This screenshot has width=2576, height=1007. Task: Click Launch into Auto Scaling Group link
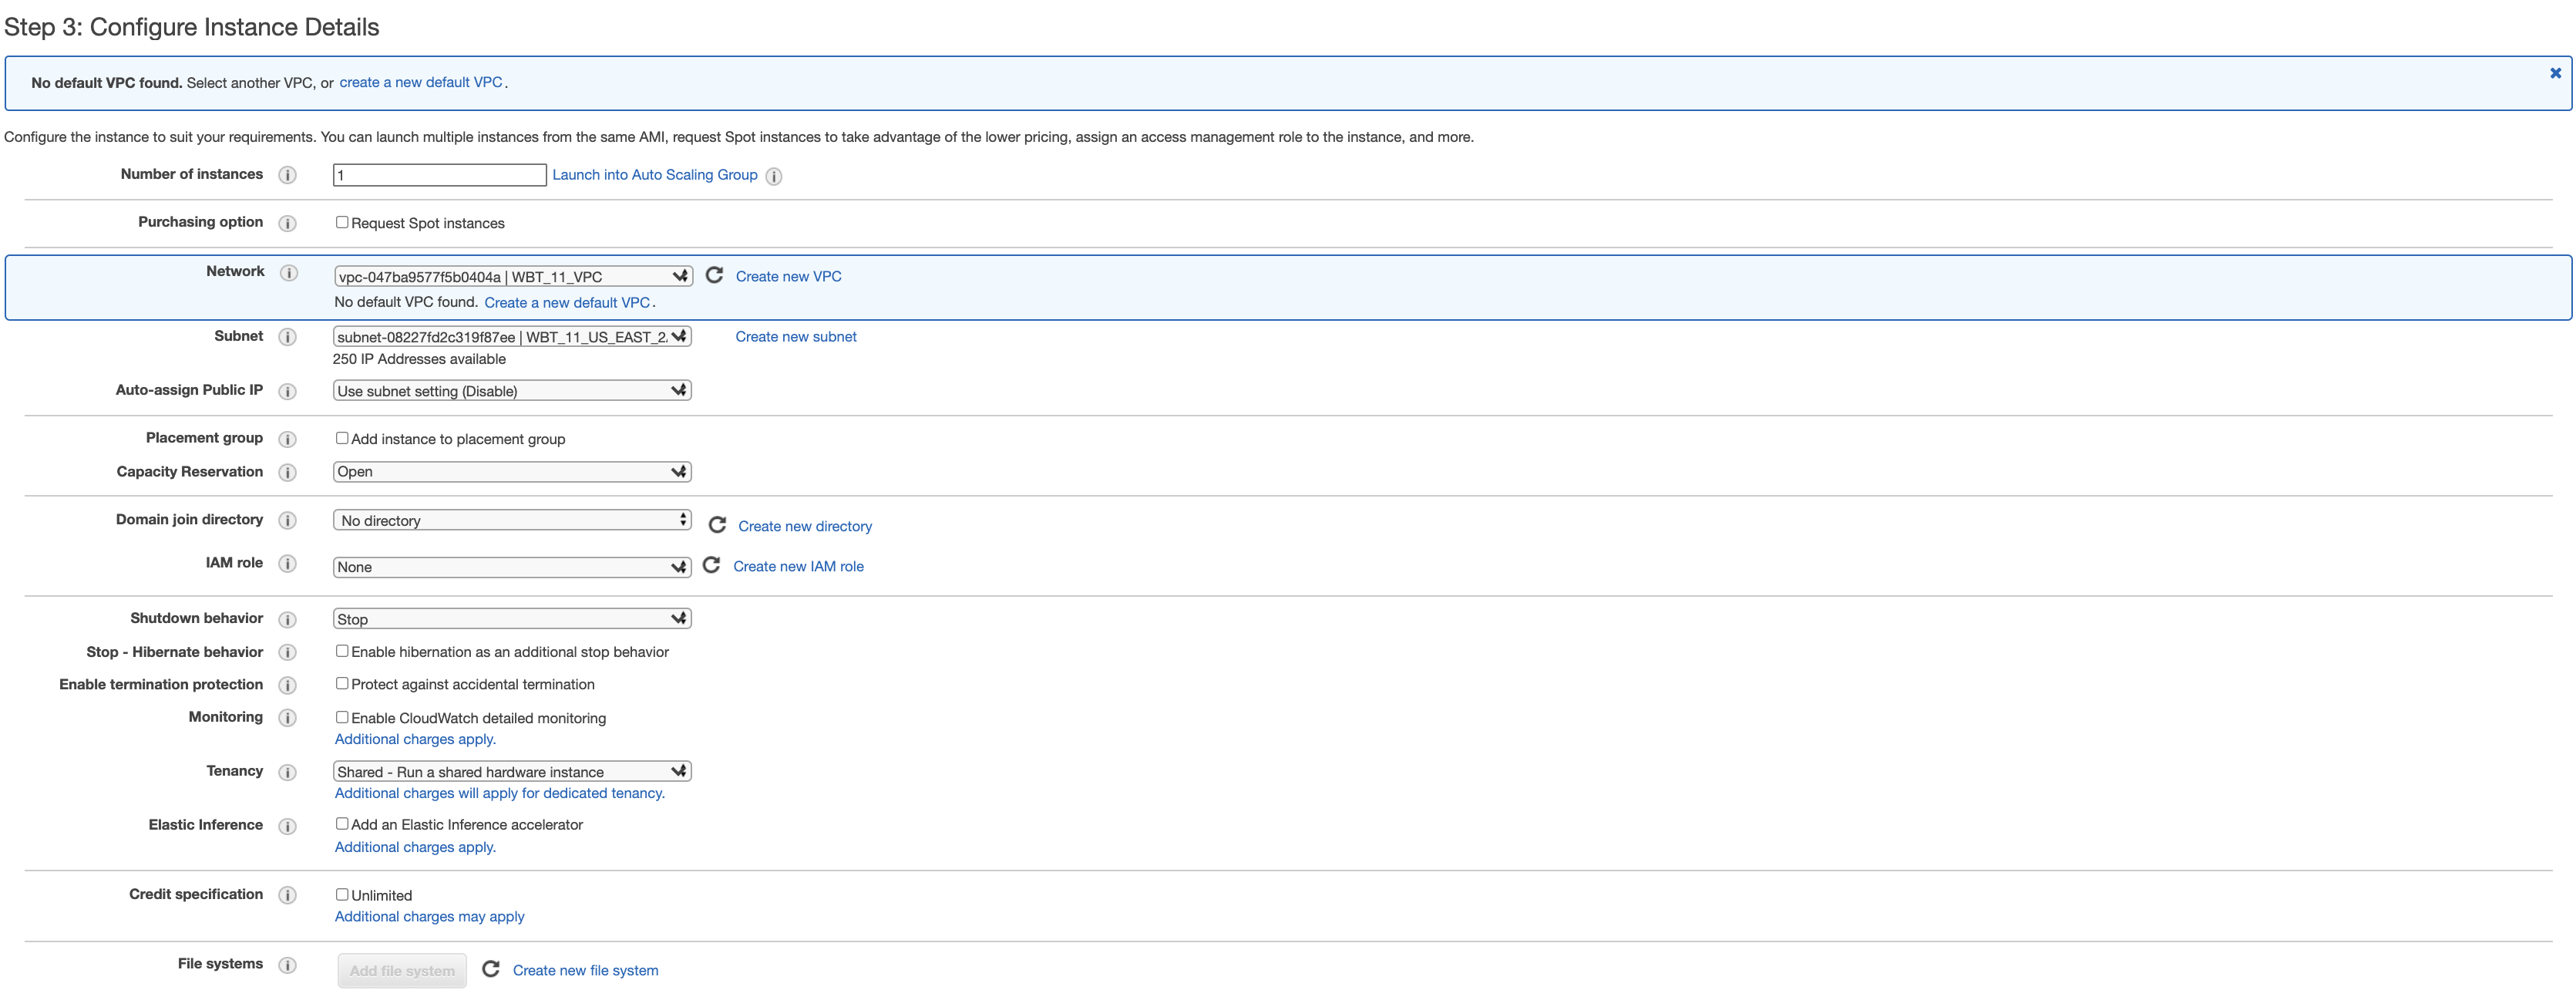point(654,175)
